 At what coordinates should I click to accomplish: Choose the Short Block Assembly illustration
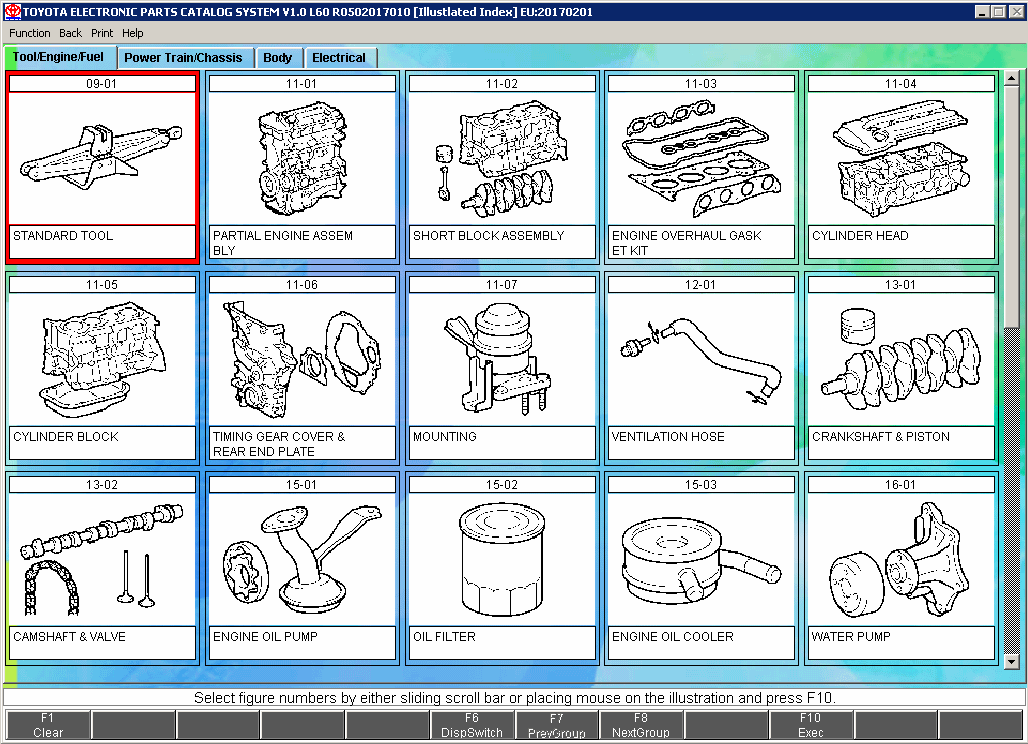click(x=501, y=158)
